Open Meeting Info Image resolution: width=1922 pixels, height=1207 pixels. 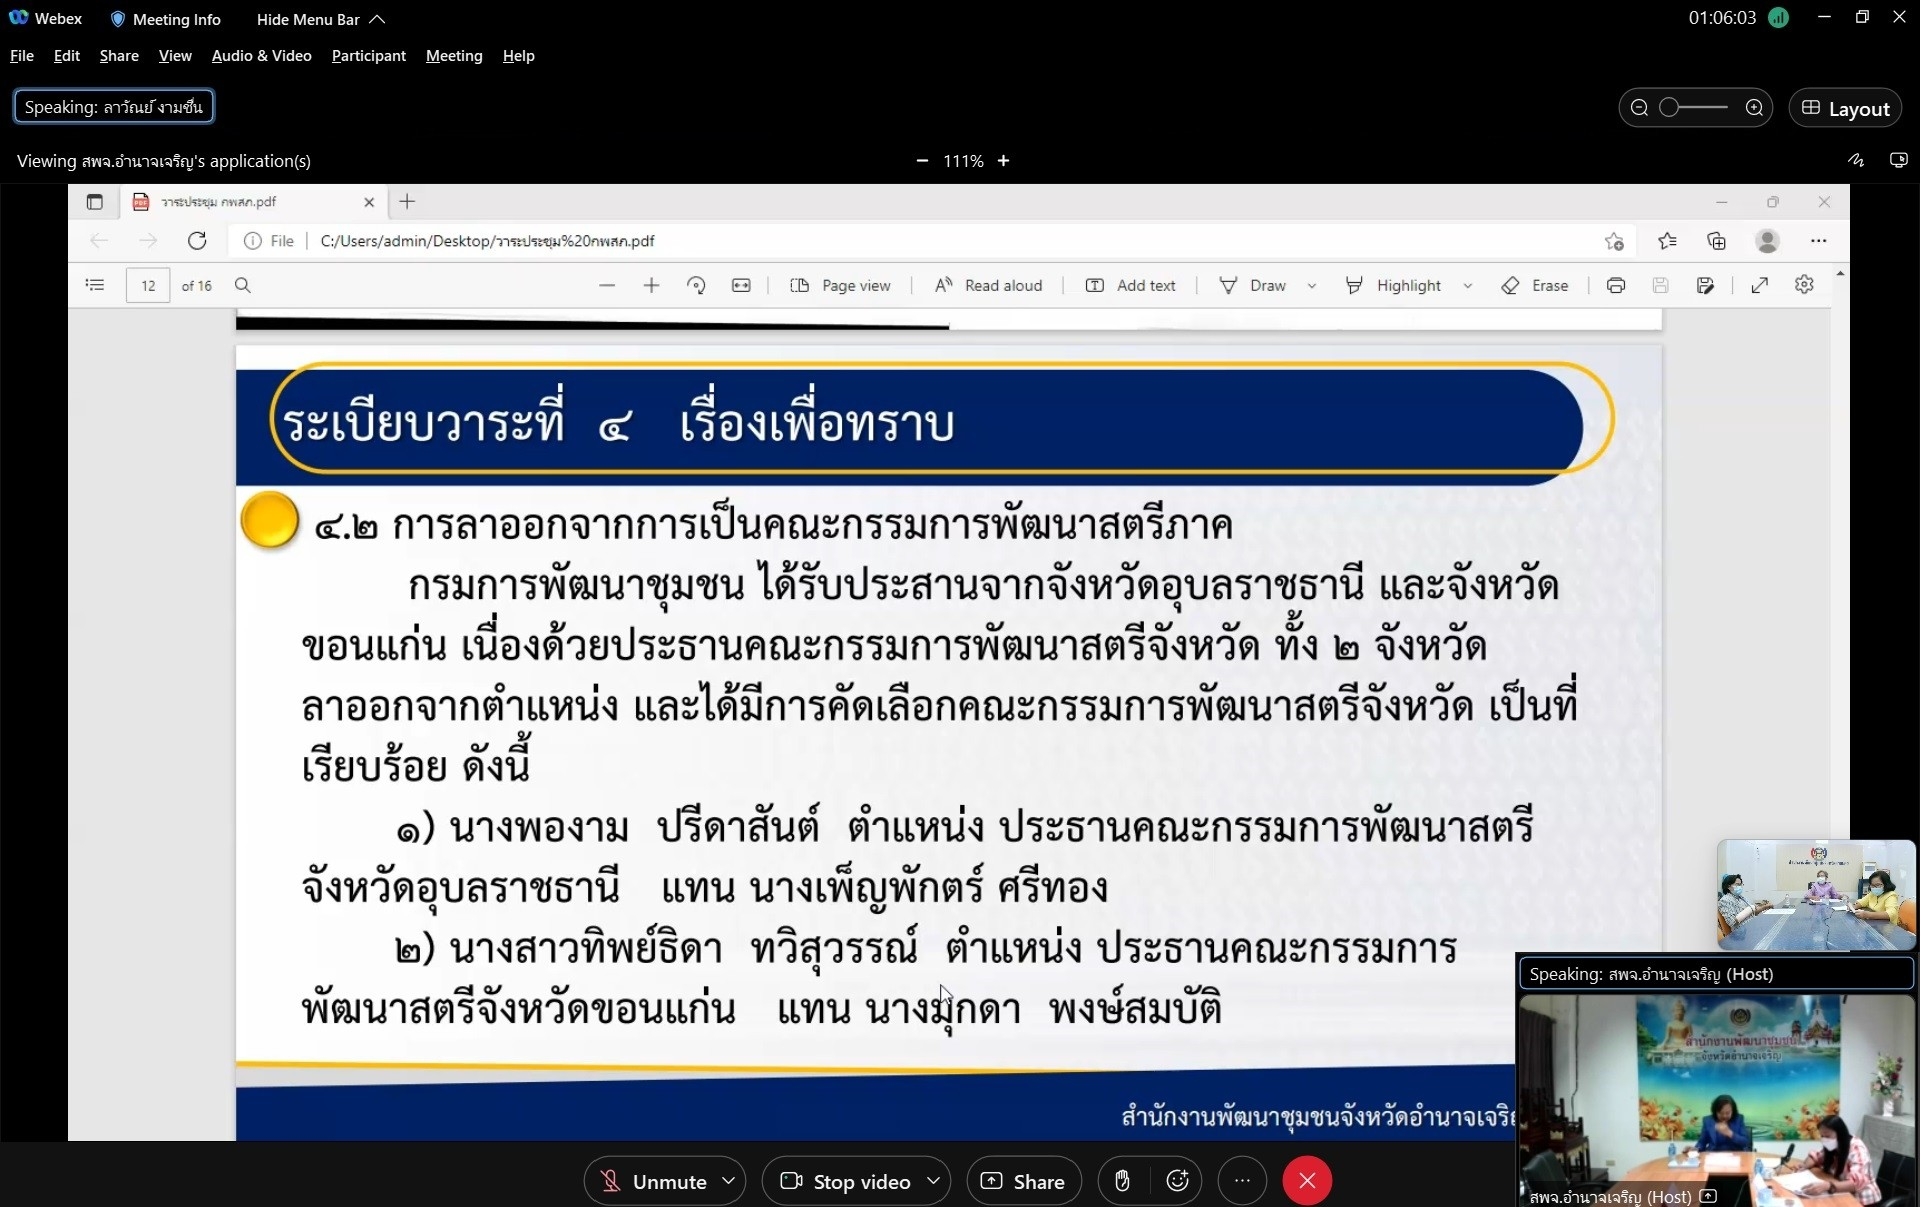coord(166,19)
